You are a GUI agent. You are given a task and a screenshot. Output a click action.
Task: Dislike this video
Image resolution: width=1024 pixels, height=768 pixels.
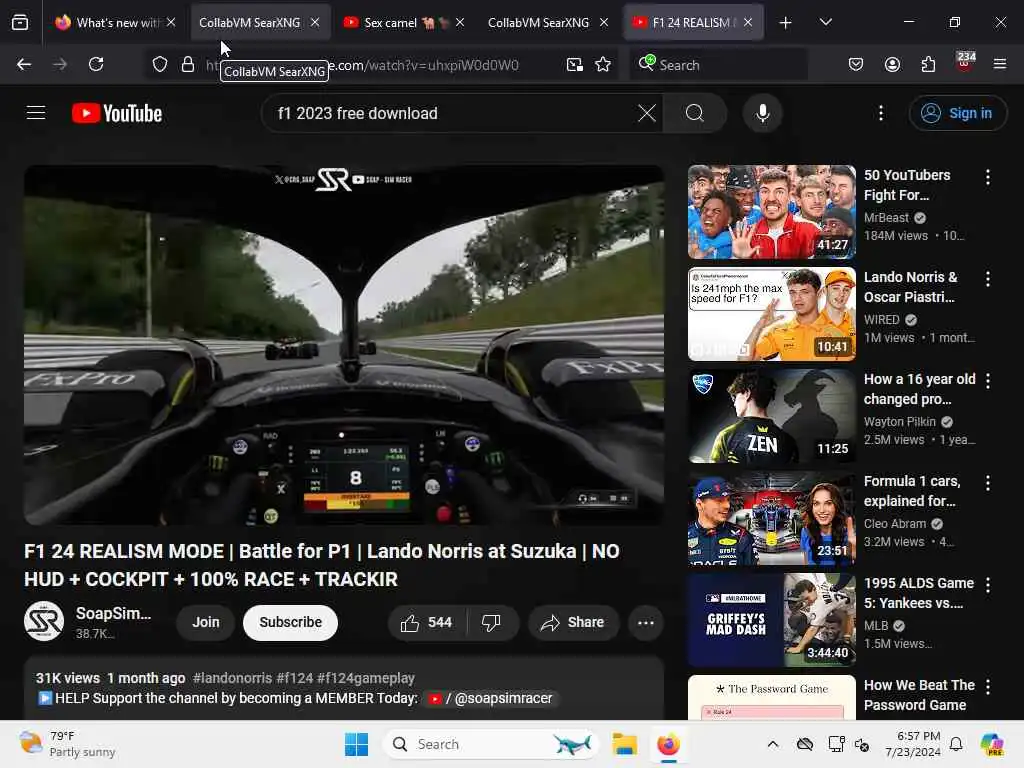point(492,622)
